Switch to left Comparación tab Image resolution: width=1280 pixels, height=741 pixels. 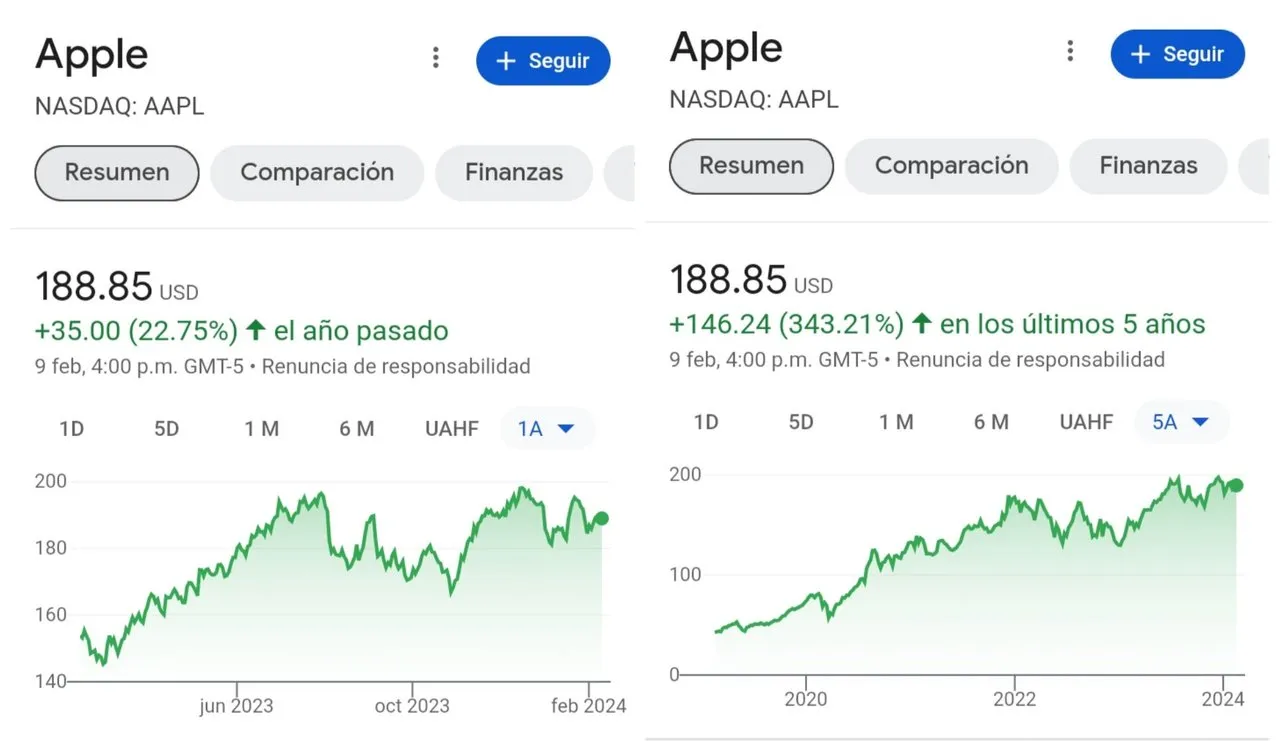(317, 172)
